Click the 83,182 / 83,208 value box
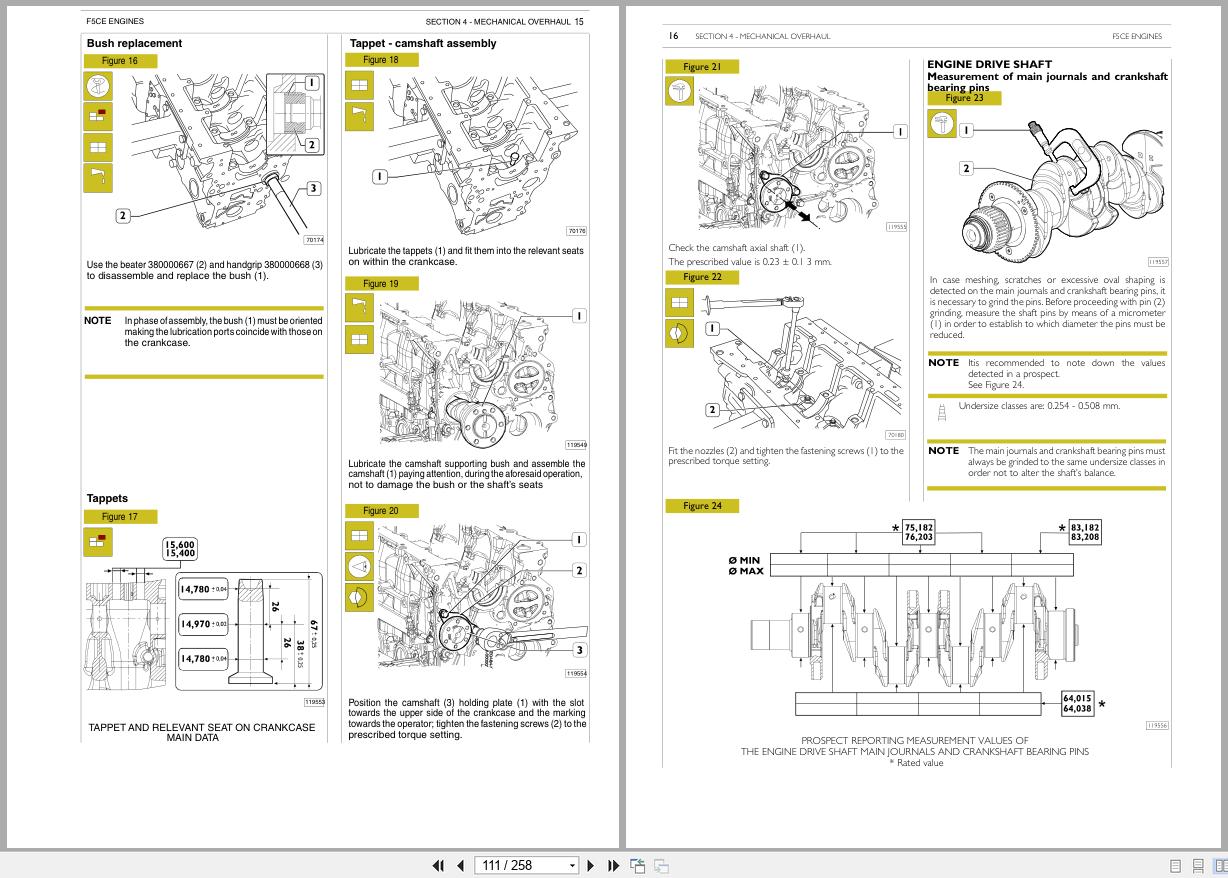The image size is (1228, 878). pyautogui.click(x=1085, y=532)
